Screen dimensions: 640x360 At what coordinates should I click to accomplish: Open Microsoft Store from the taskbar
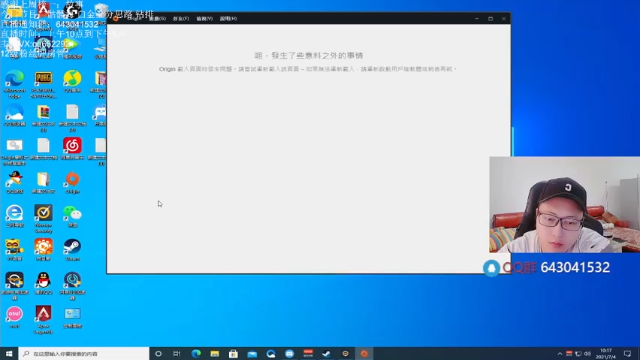pos(233,353)
